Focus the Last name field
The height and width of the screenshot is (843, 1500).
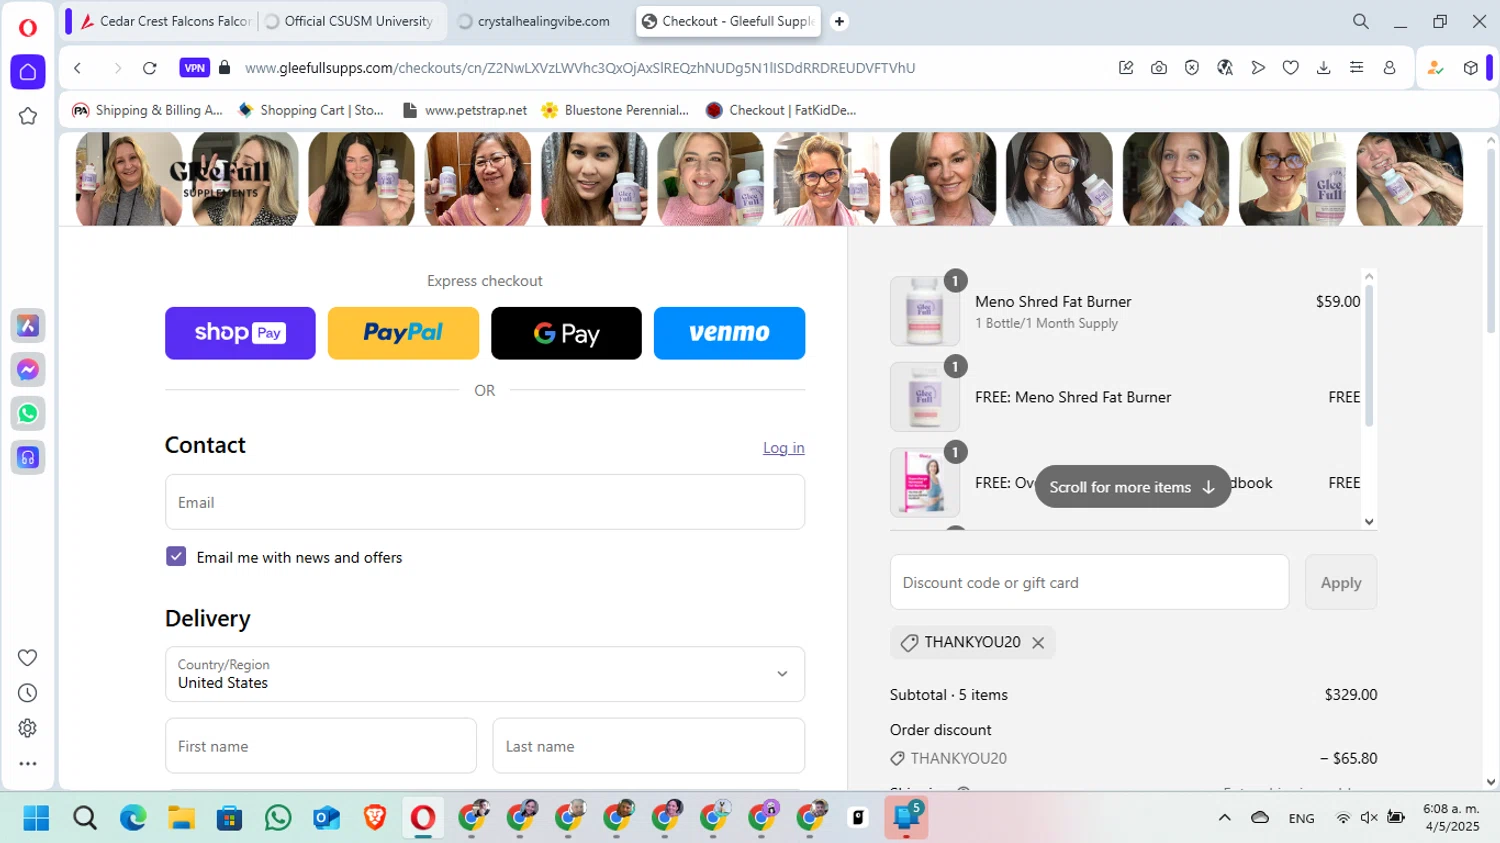pyautogui.click(x=649, y=746)
